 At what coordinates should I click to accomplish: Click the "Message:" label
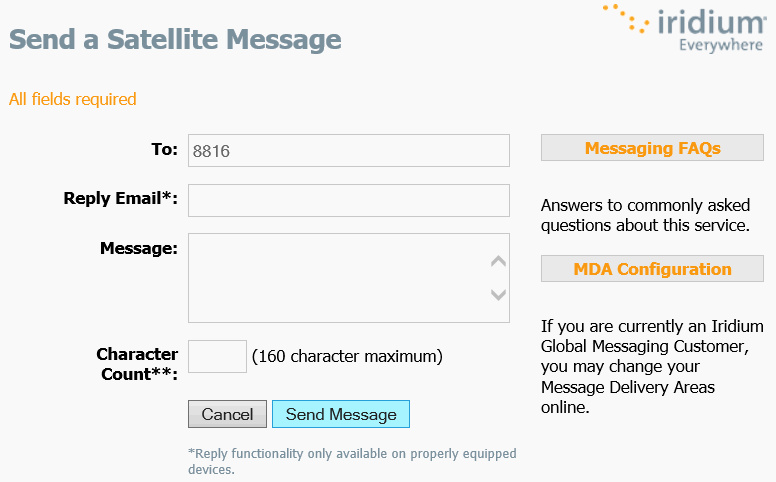pos(139,248)
